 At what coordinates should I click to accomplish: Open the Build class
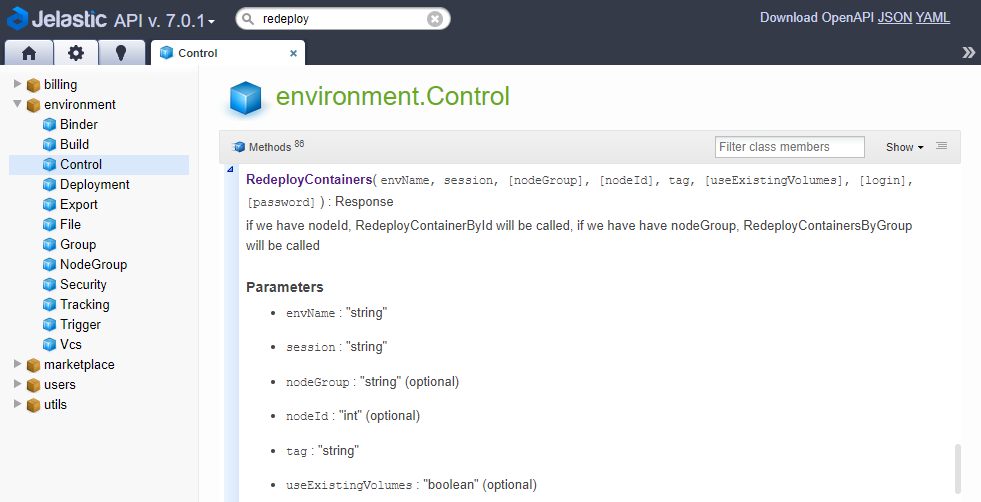click(74, 145)
